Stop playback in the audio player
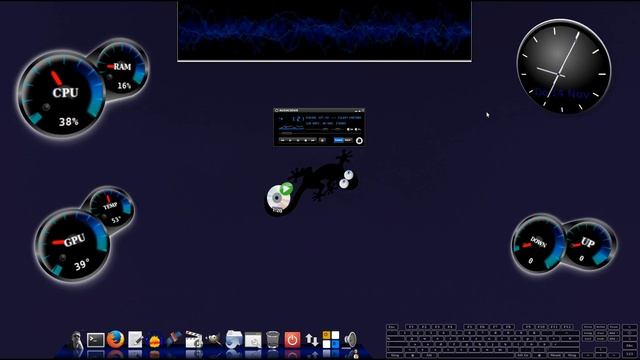The height and width of the screenshot is (360, 640). click(306, 140)
